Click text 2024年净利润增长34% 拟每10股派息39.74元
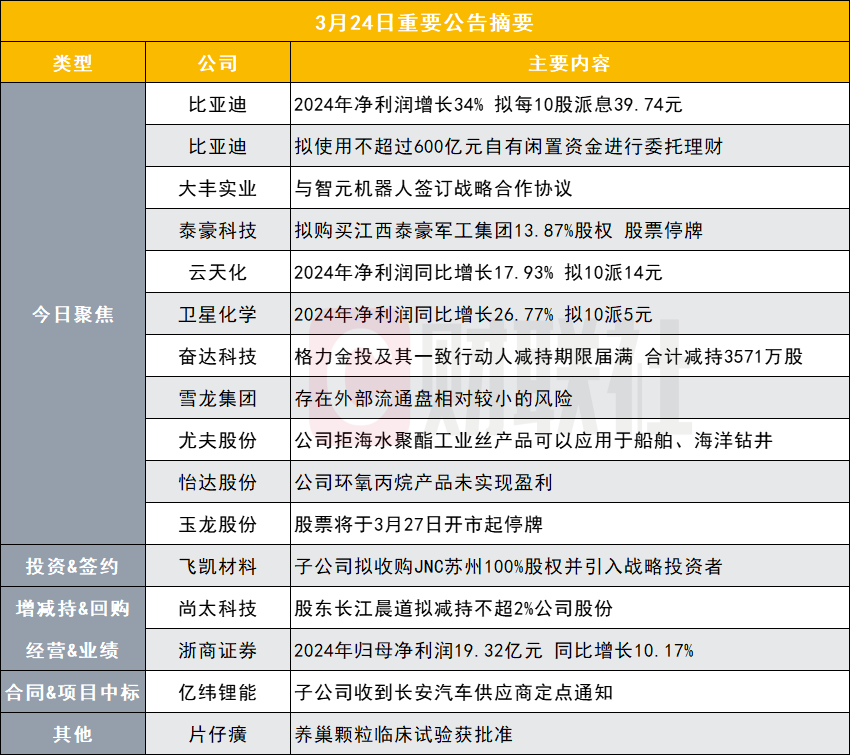The width and height of the screenshot is (850, 755). (488, 105)
